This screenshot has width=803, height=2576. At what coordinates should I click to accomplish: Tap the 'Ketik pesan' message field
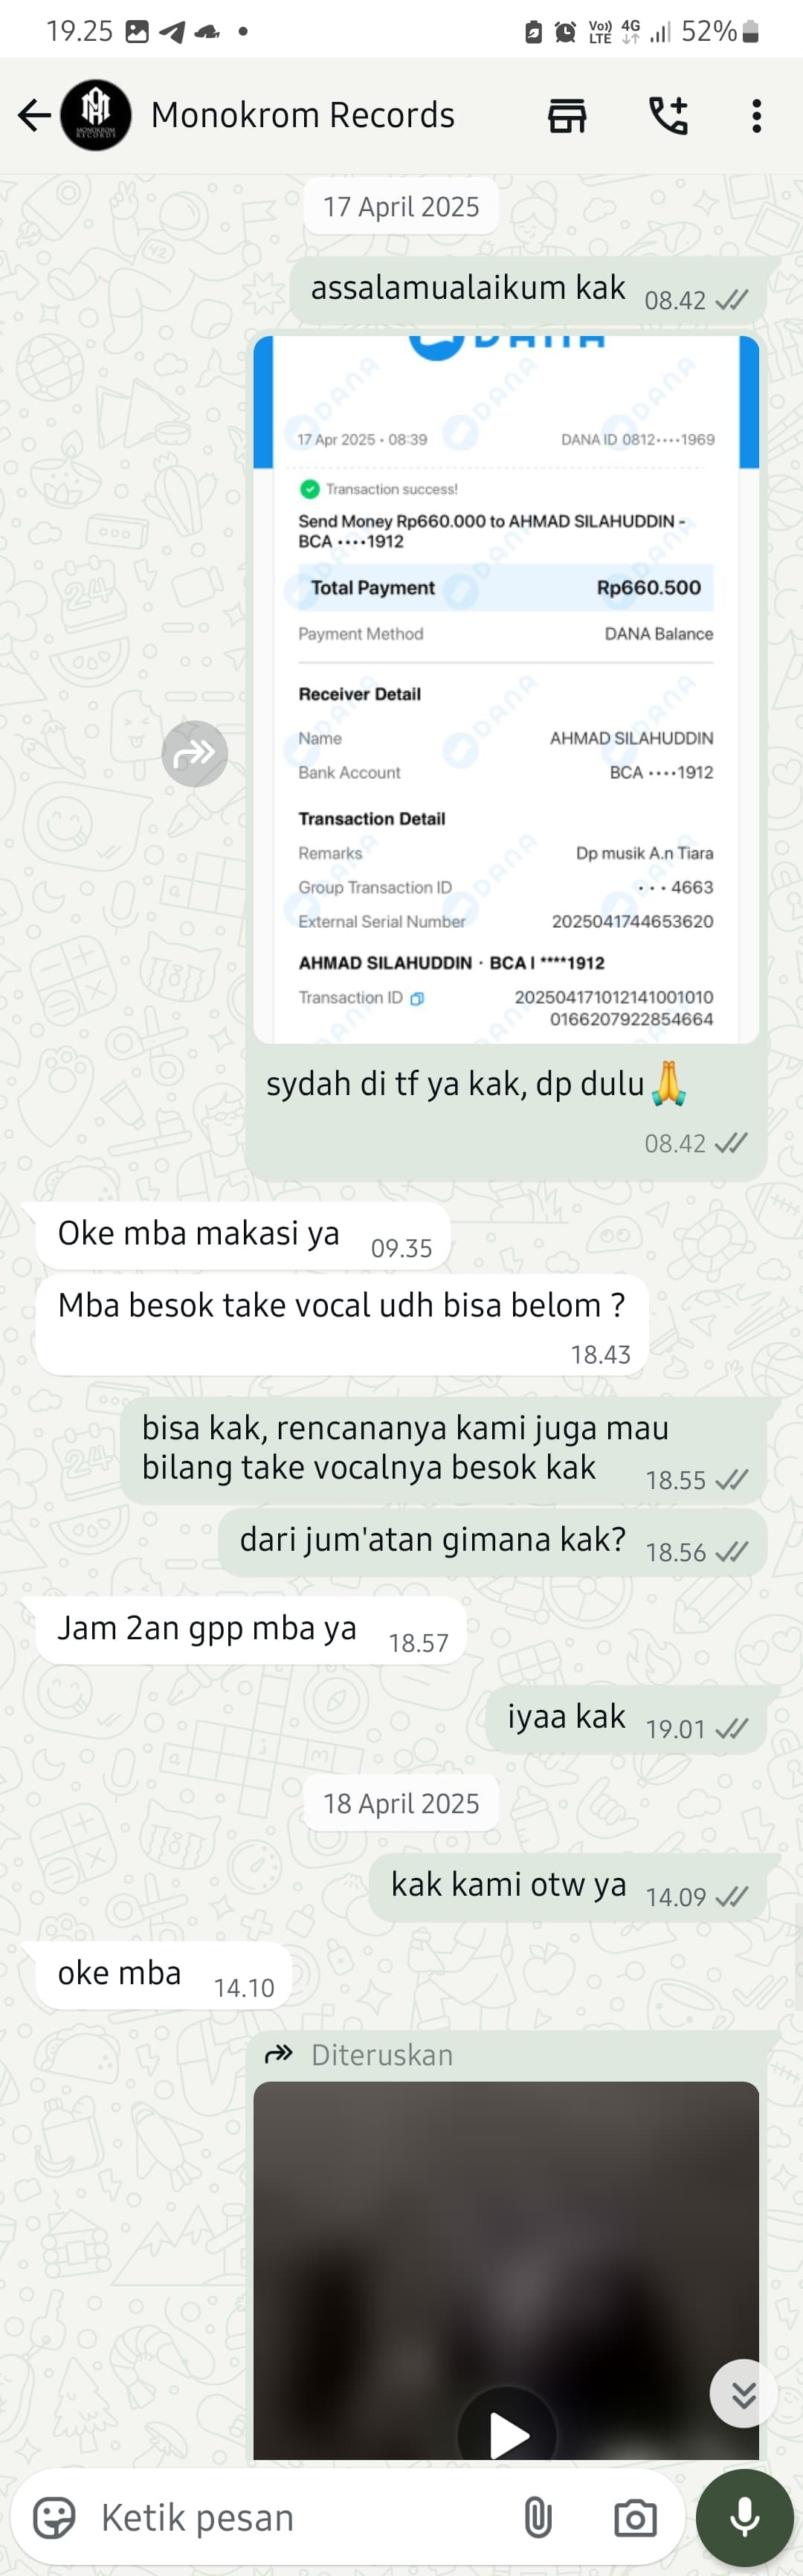point(300,2517)
